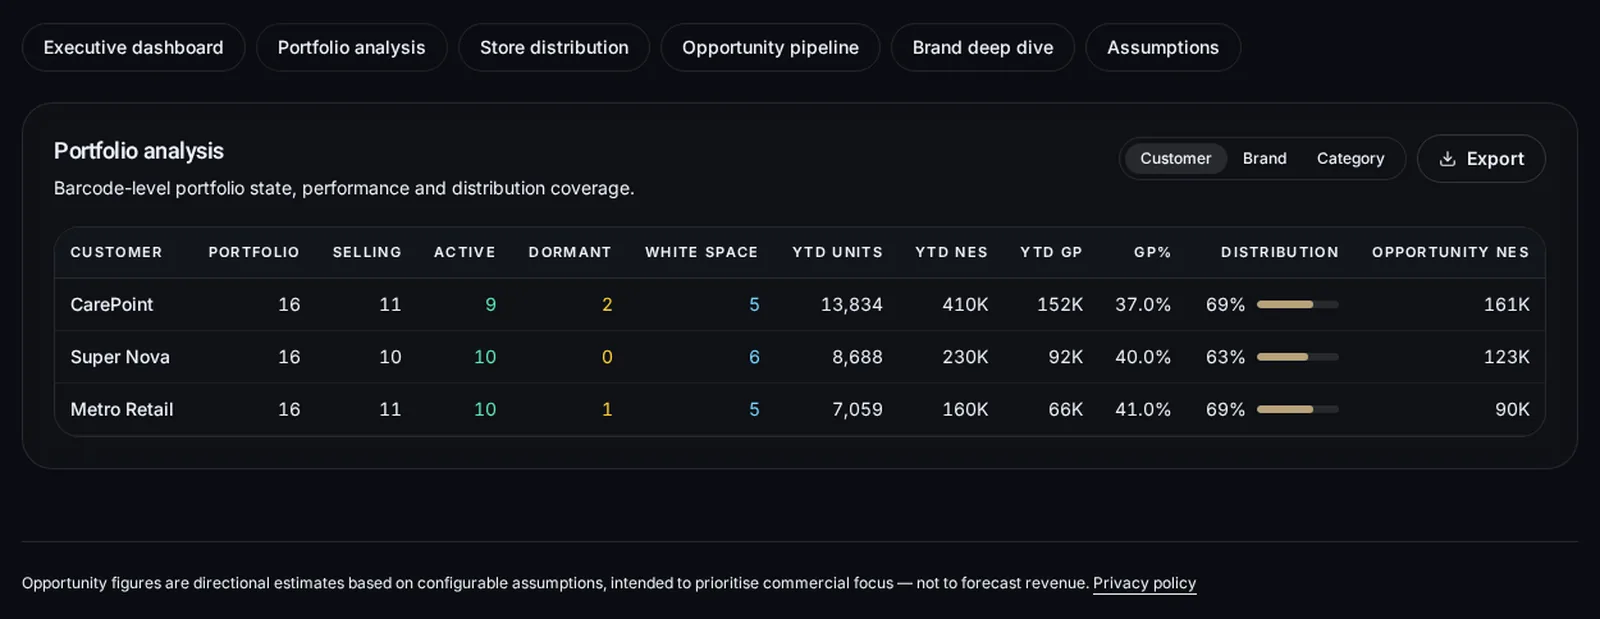Click CarePoint distribution progress bar

click(1297, 304)
